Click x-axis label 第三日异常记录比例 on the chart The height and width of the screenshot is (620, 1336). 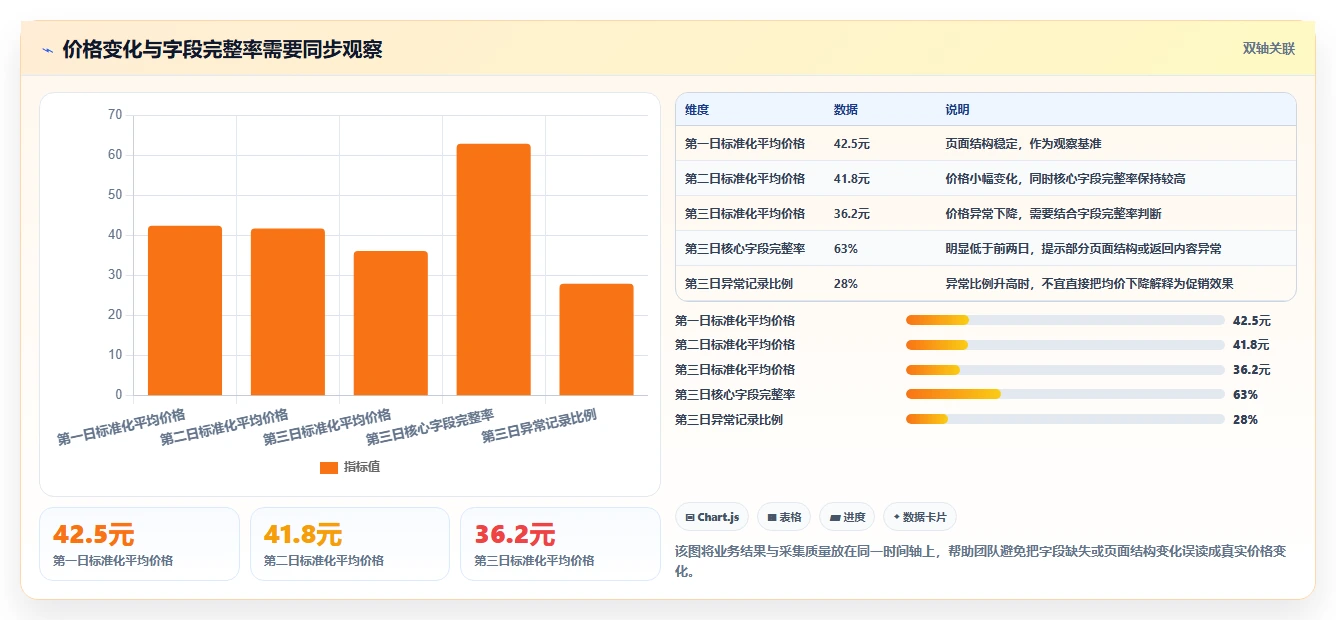coord(539,427)
